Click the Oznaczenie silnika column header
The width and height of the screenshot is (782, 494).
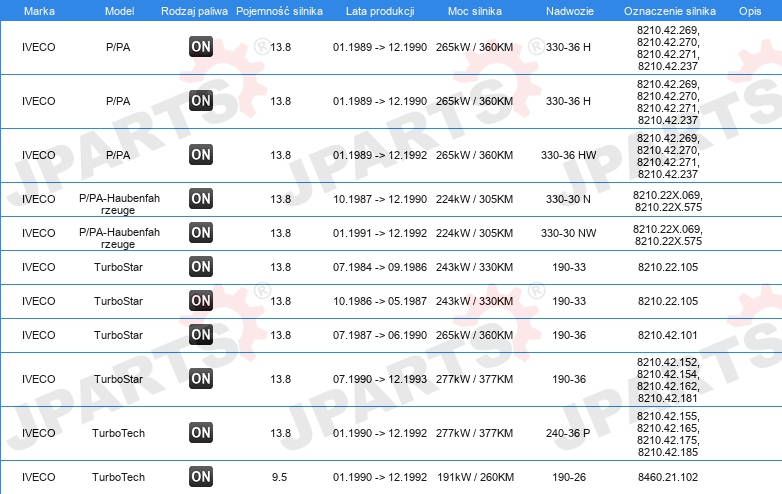[x=670, y=11]
